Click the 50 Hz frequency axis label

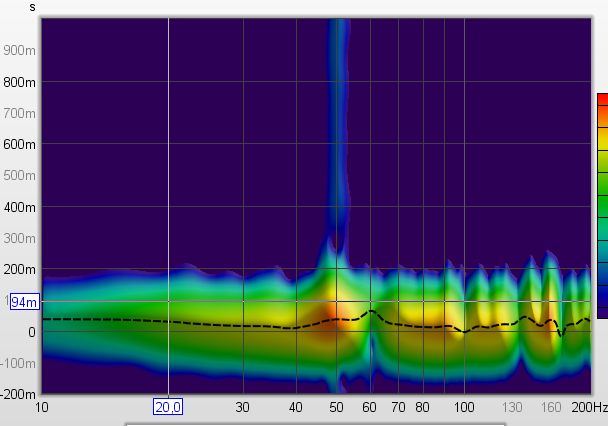click(336, 407)
